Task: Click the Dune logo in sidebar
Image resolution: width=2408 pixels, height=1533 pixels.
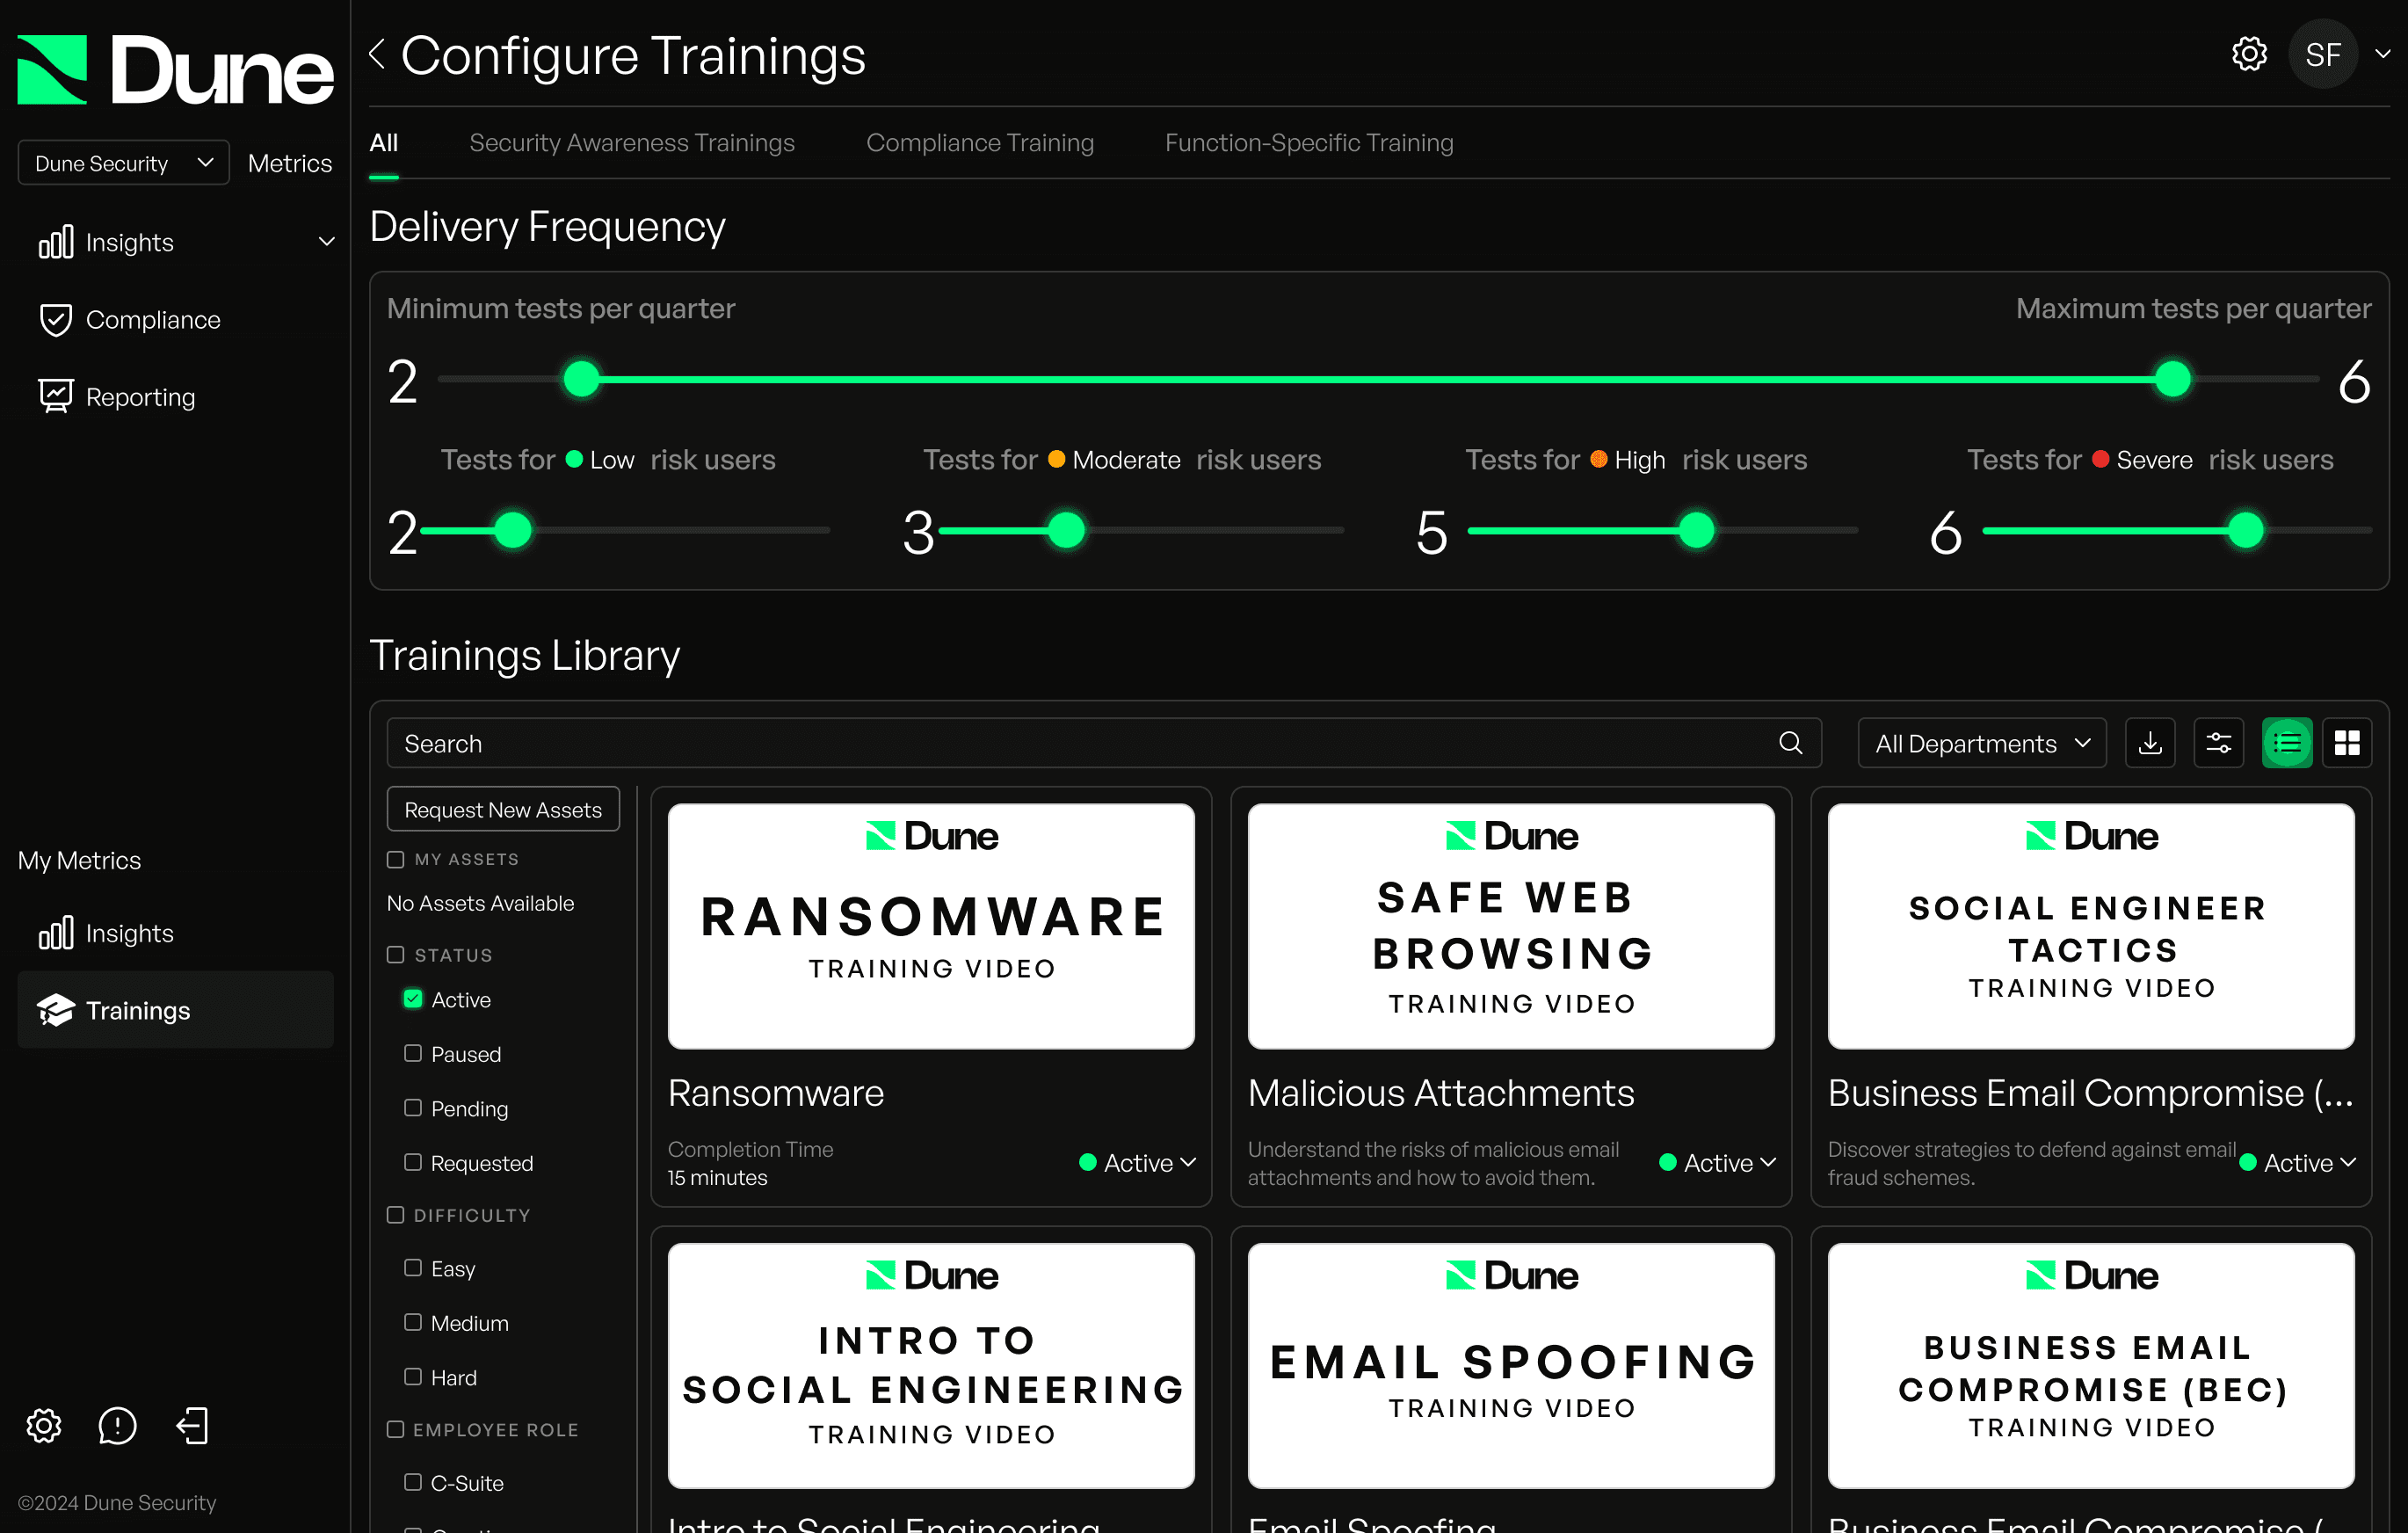Action: point(175,69)
